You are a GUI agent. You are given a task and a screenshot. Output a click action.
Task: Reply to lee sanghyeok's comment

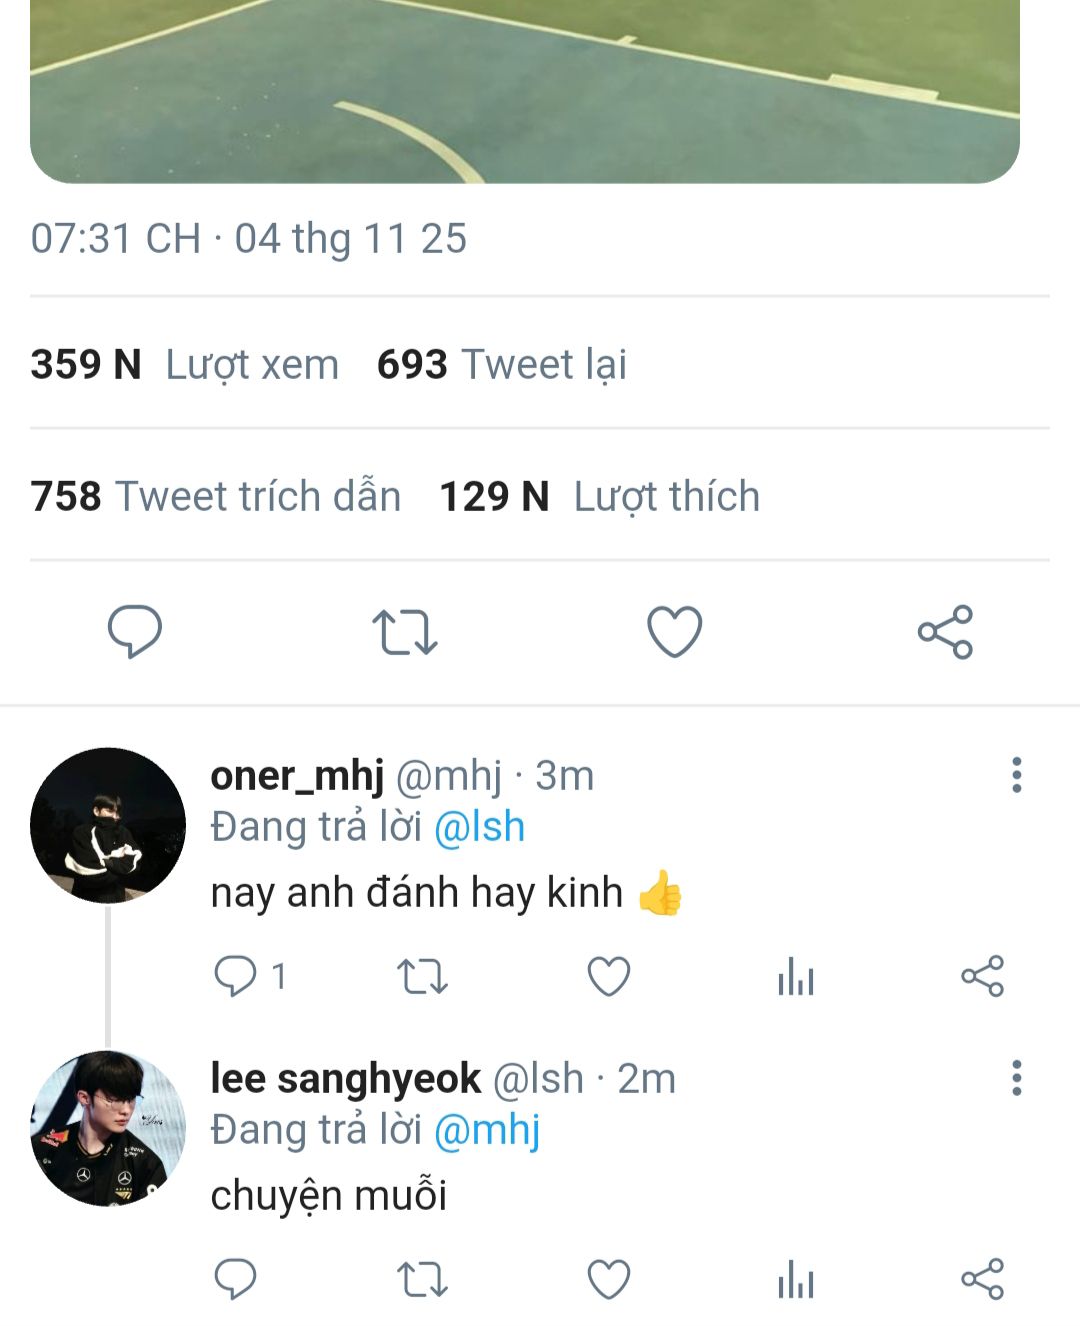pyautogui.click(x=236, y=1279)
